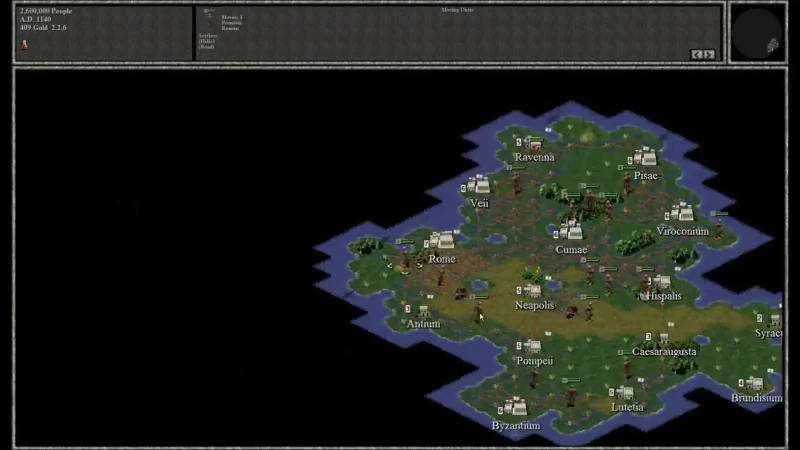Click the '409 Gold 2.2.6' treasury text
Screen dimensions: 800x450
tap(43, 28)
